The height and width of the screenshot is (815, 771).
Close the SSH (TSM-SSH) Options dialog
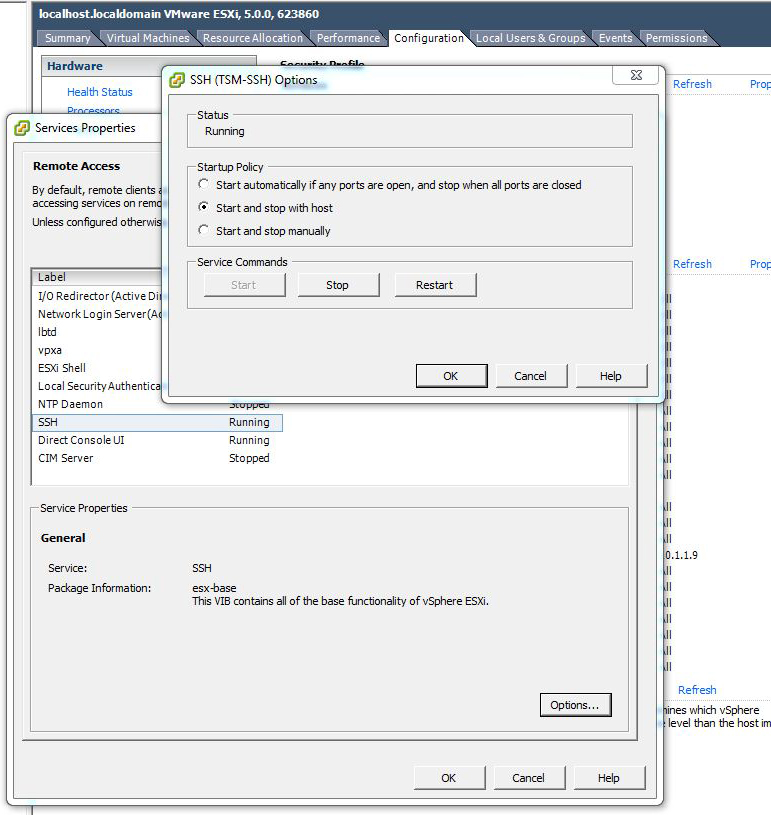point(636,75)
